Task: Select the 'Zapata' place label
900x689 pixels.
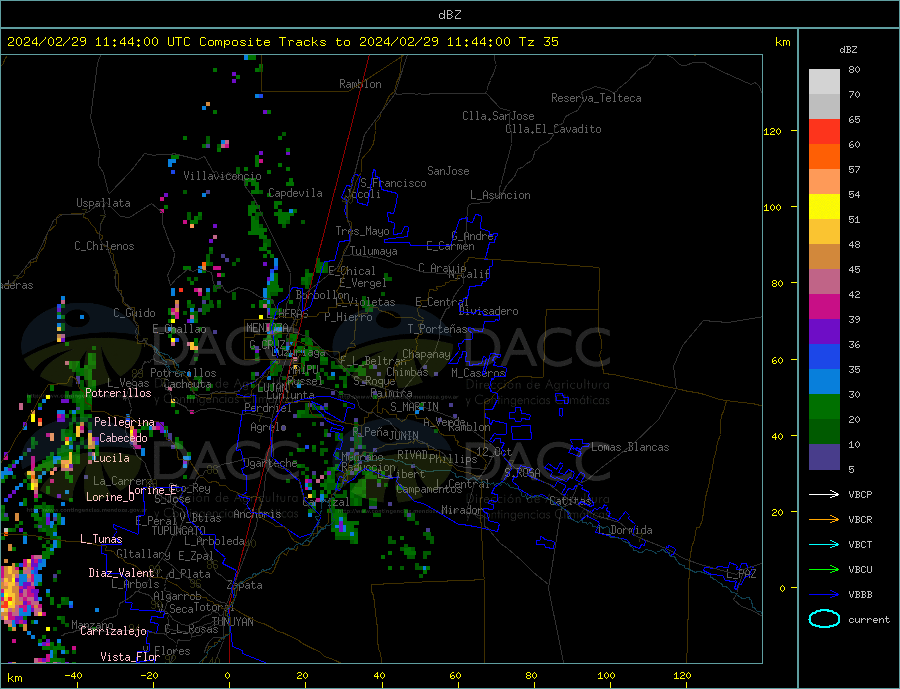Action: pos(245,585)
